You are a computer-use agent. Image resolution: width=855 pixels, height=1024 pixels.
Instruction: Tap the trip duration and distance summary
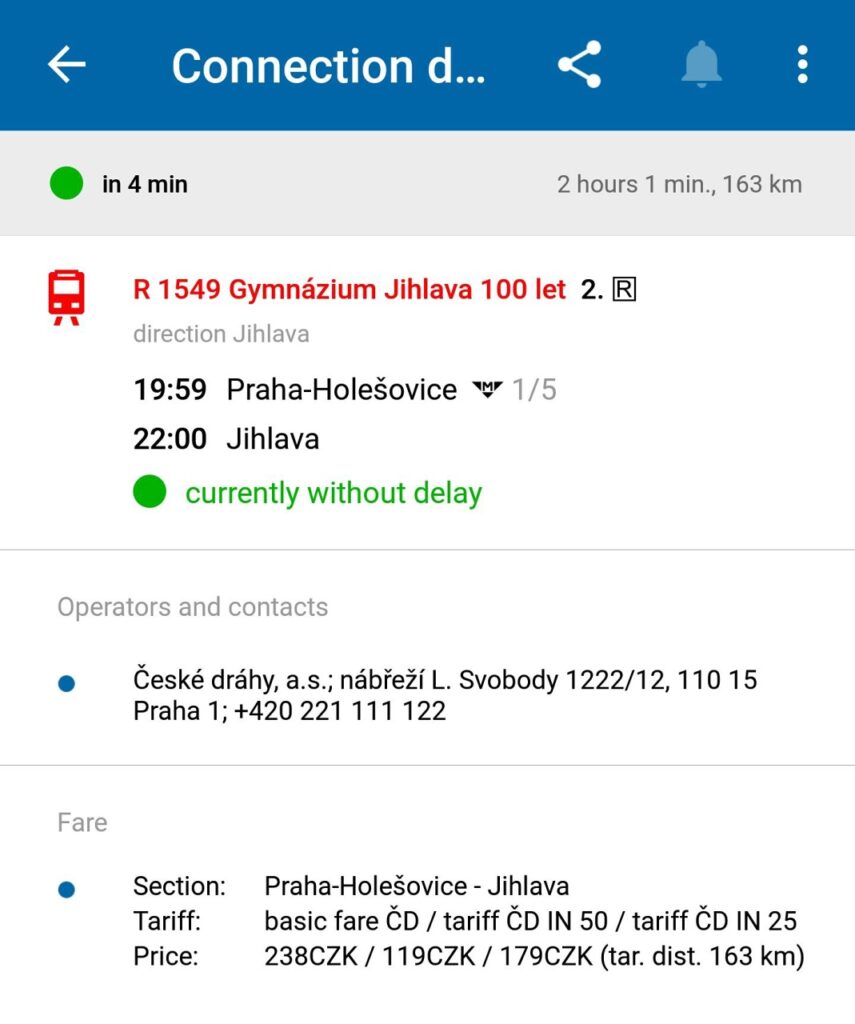[679, 184]
